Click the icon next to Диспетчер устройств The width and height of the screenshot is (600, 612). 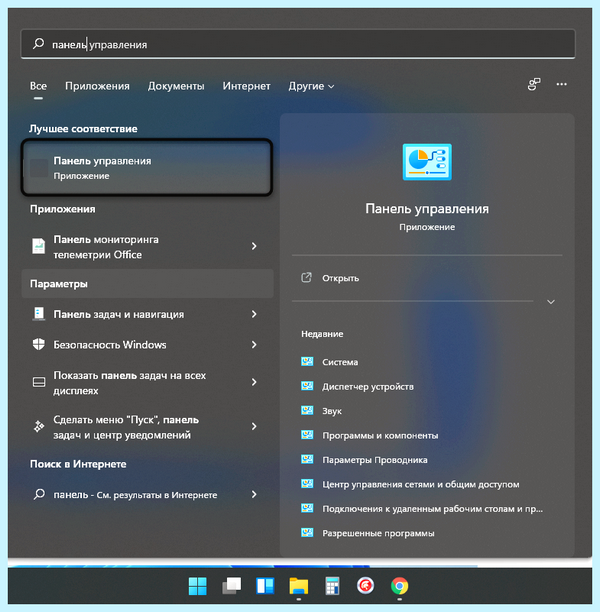(x=307, y=386)
